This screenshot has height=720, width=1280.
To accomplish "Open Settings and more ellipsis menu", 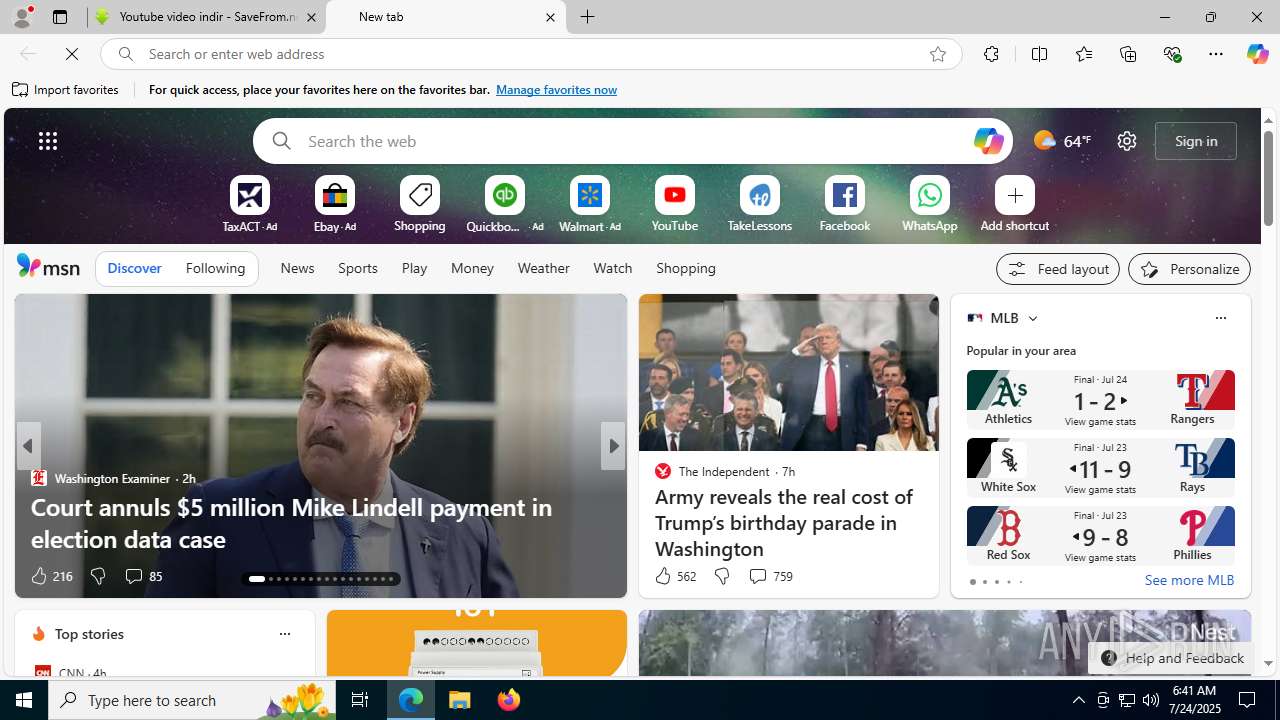I will pos(1216,54).
